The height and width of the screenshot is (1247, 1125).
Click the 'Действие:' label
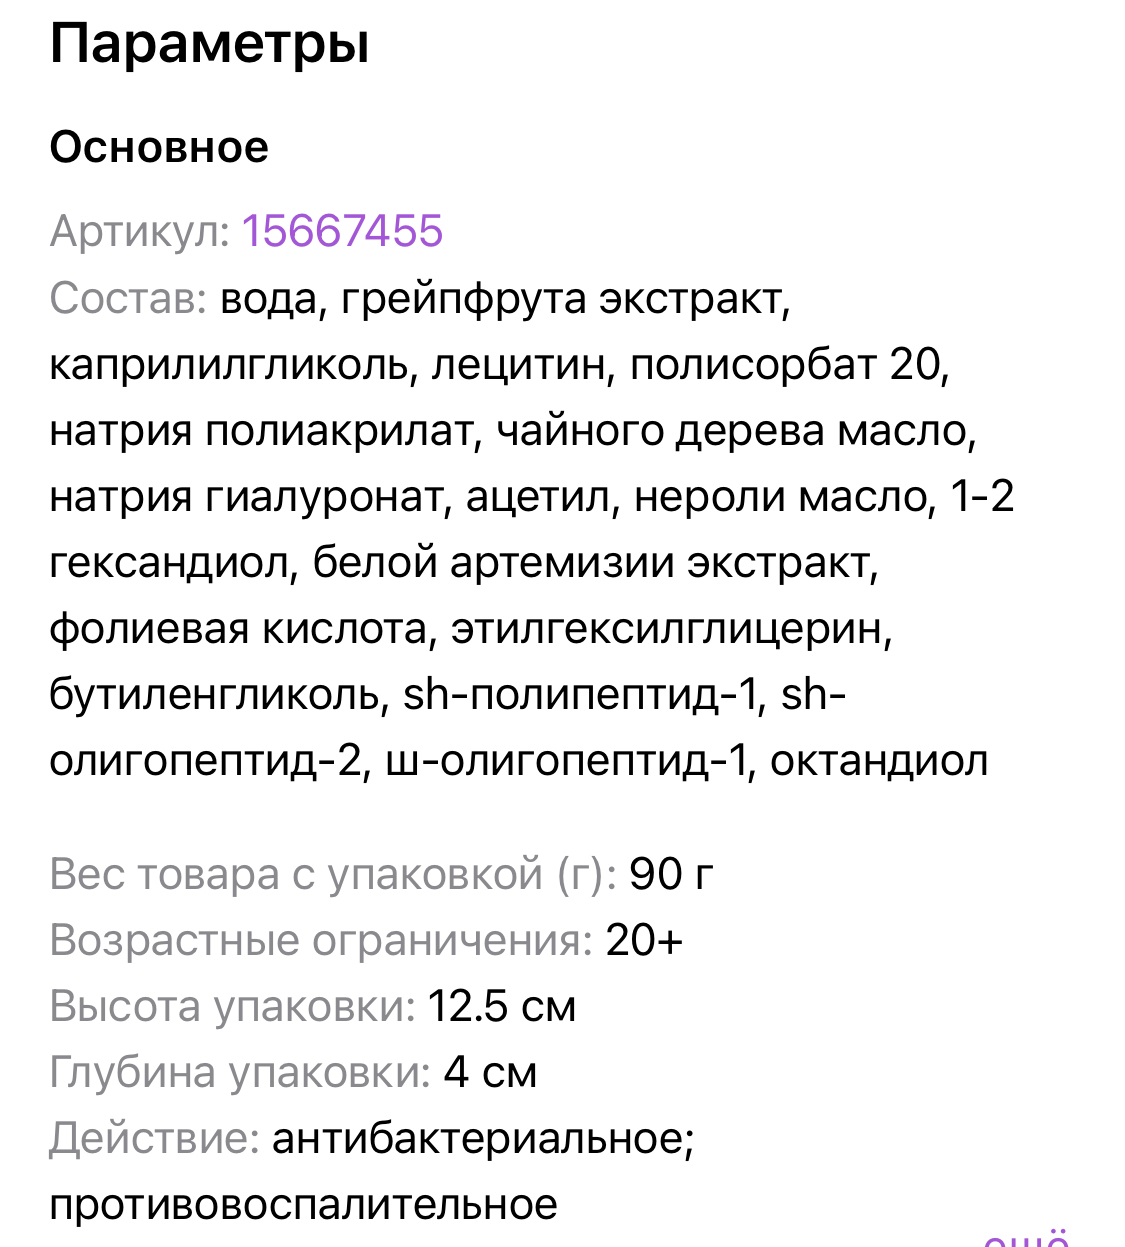click(x=155, y=1138)
